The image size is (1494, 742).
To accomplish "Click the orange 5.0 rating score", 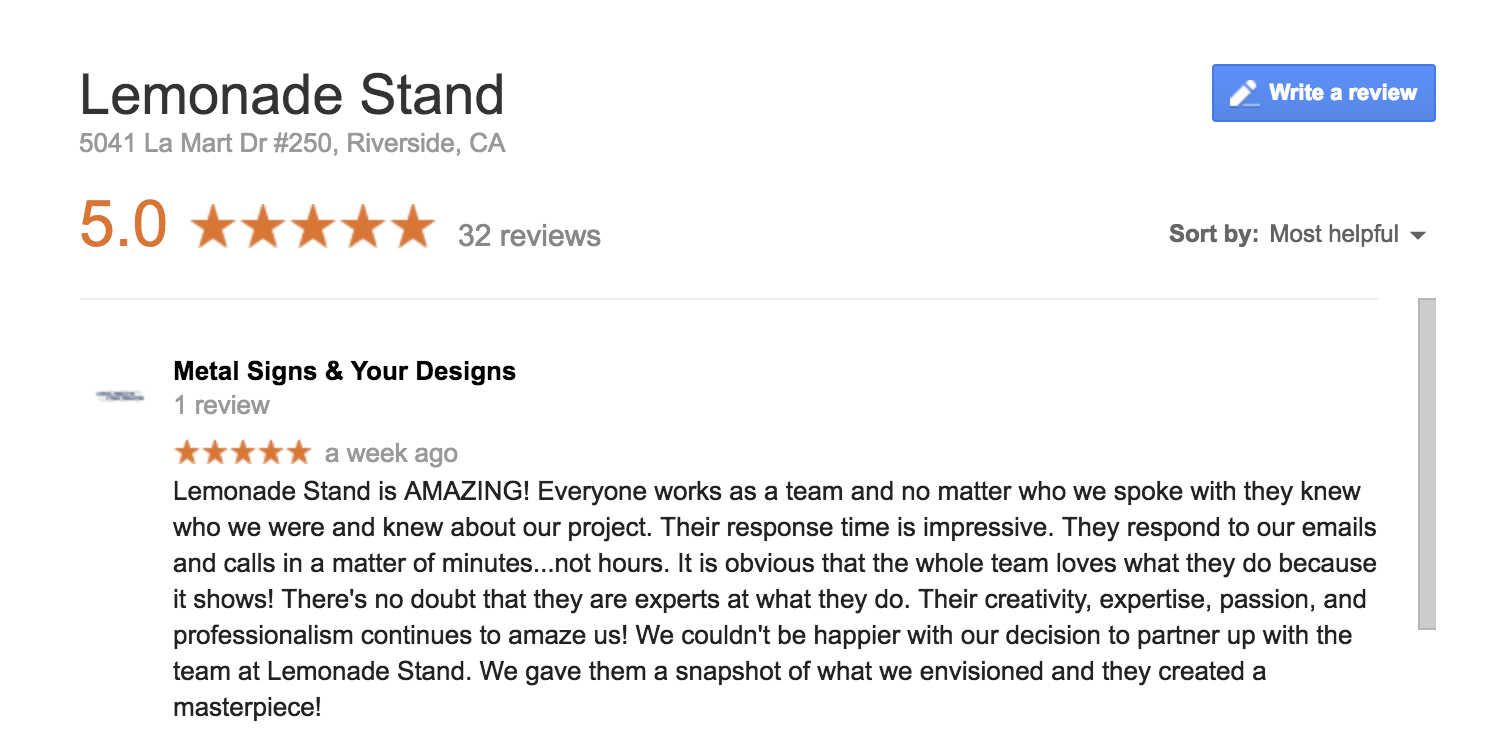I will click(123, 224).
